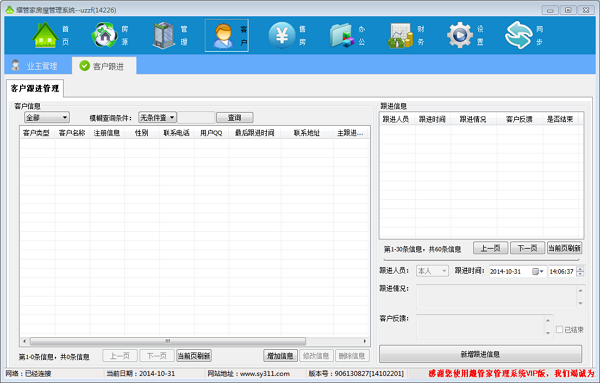The height and width of the screenshot is (383, 600).
Task: Sort by 注册信息 column header
Action: (x=107, y=133)
